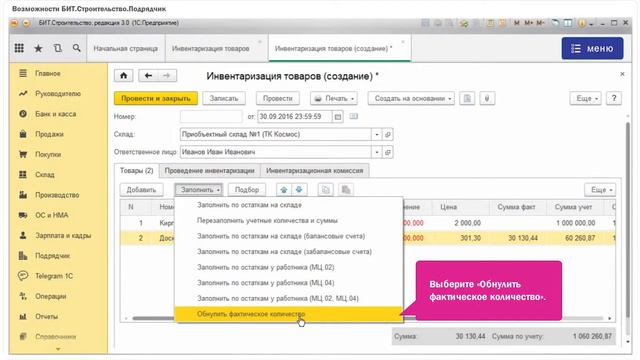
Task: Go back with the left arrow
Action: click(148, 76)
